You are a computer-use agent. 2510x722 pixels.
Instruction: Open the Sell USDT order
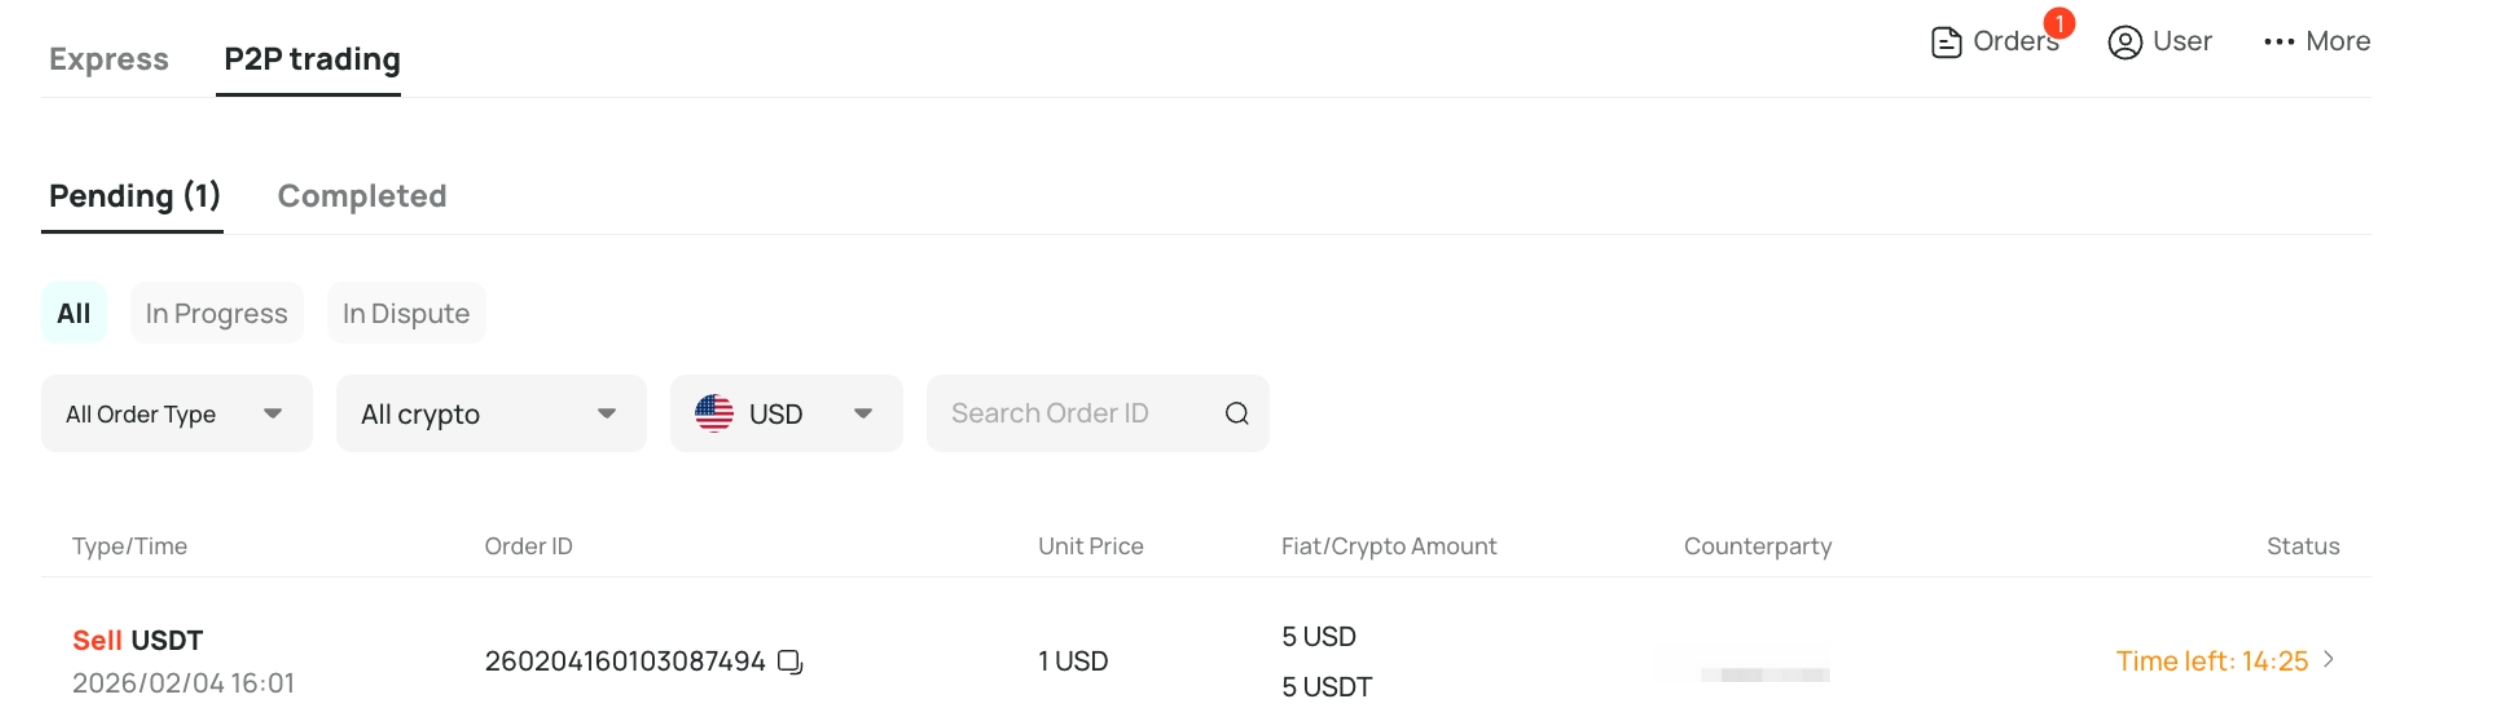(x=138, y=641)
